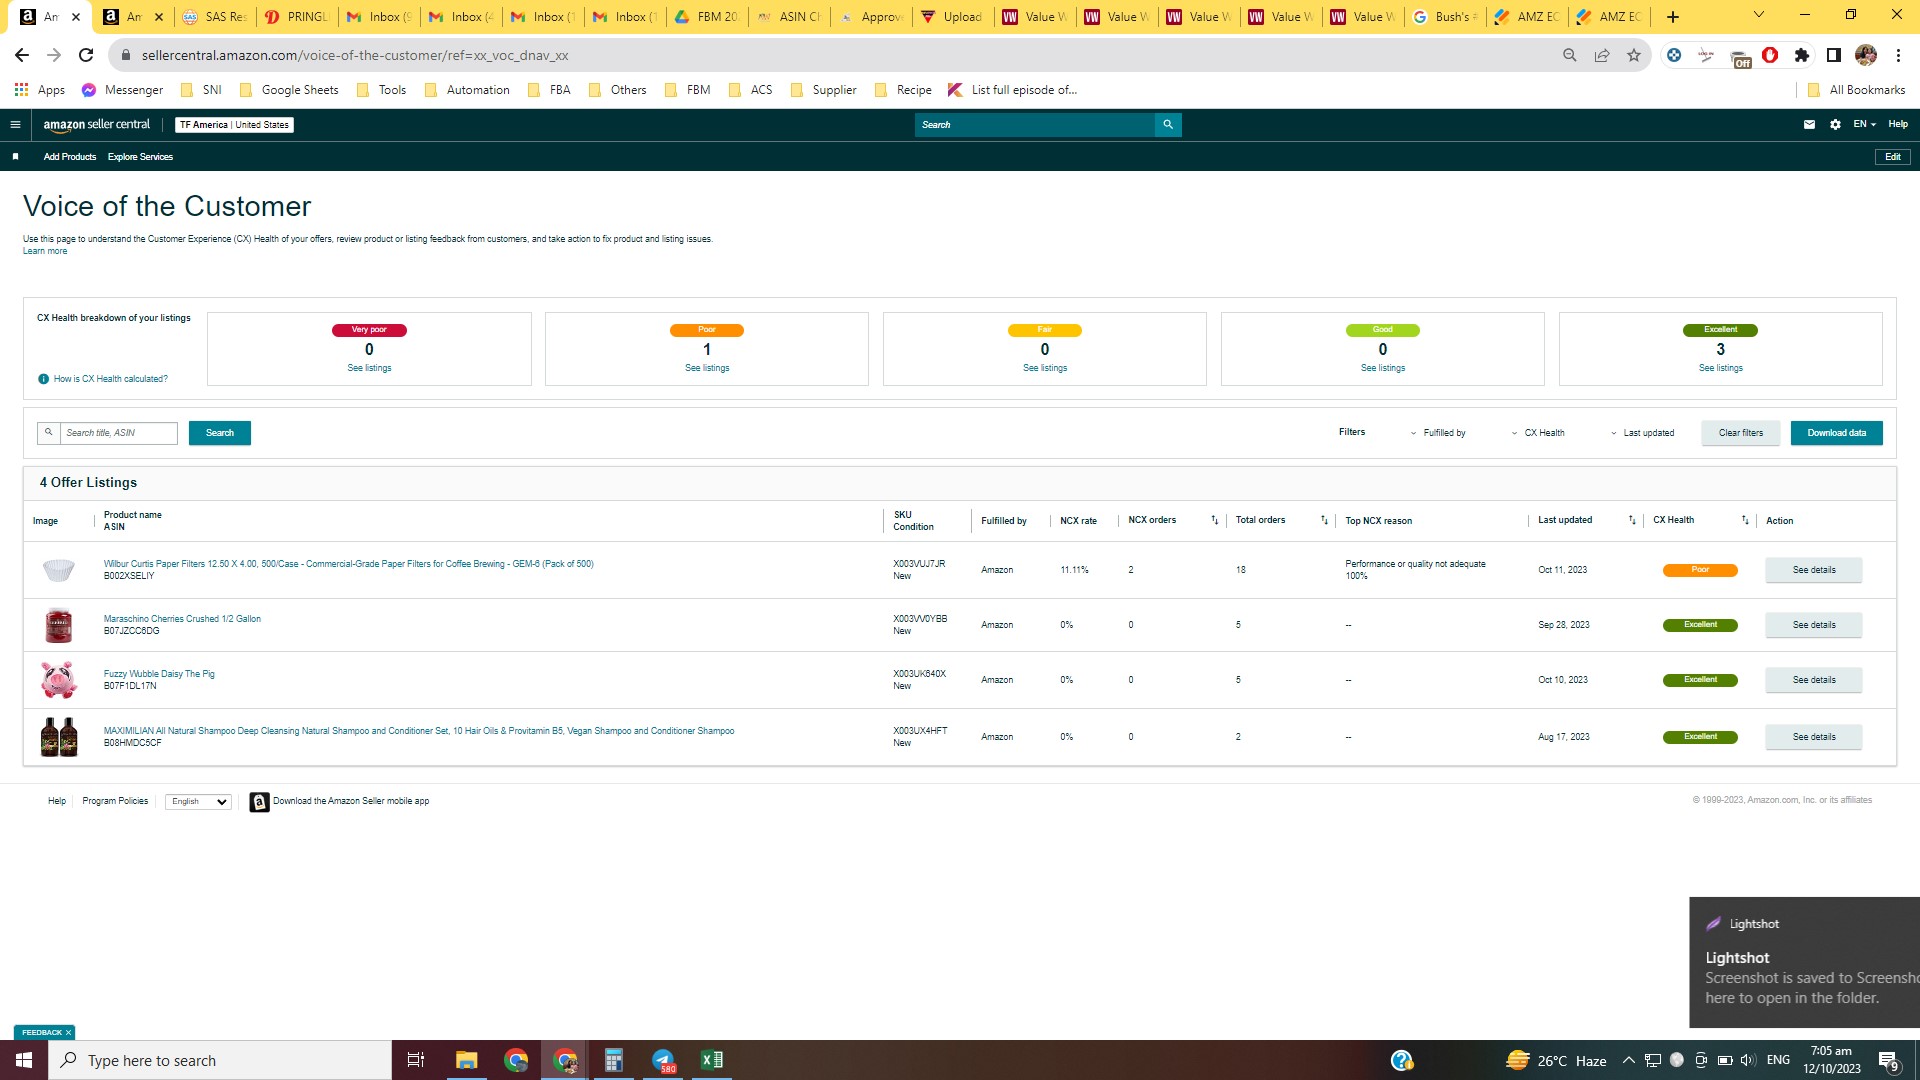Click the Download data button
Screen dimensions: 1920x1080
(1837, 433)
